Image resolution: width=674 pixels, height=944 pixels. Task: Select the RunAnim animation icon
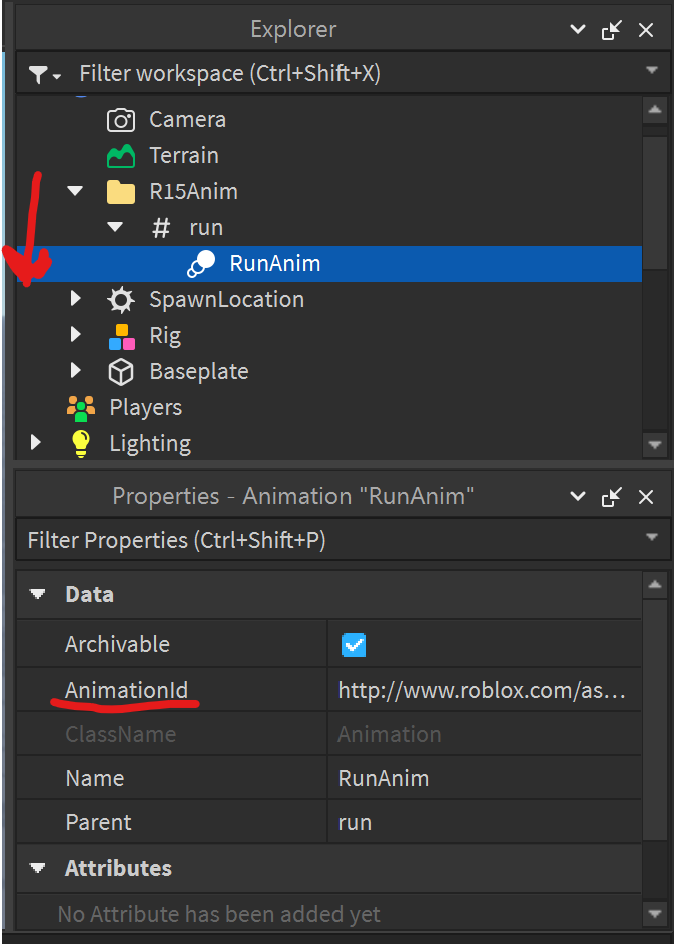(201, 263)
